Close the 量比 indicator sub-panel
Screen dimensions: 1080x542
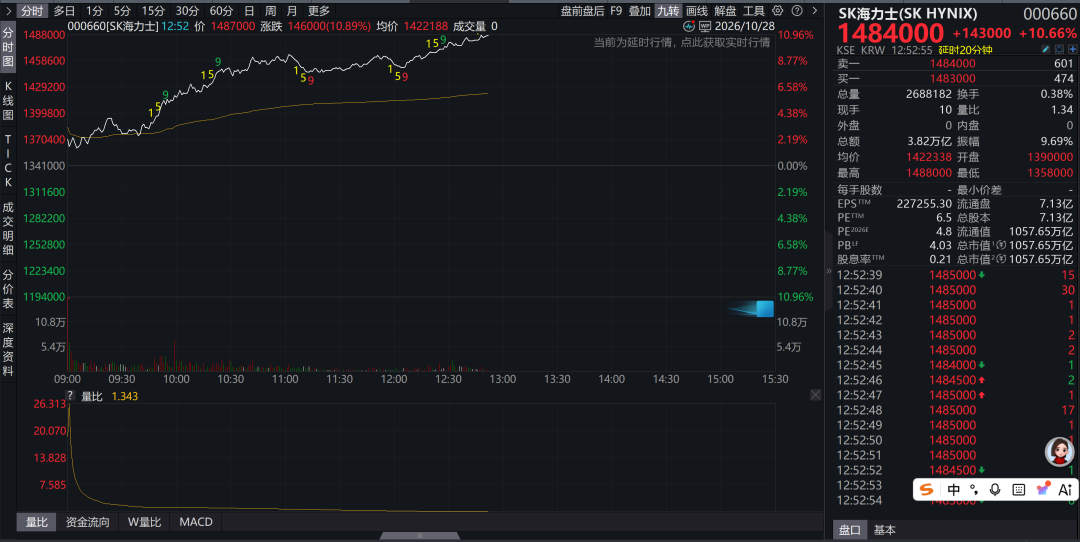pos(816,395)
